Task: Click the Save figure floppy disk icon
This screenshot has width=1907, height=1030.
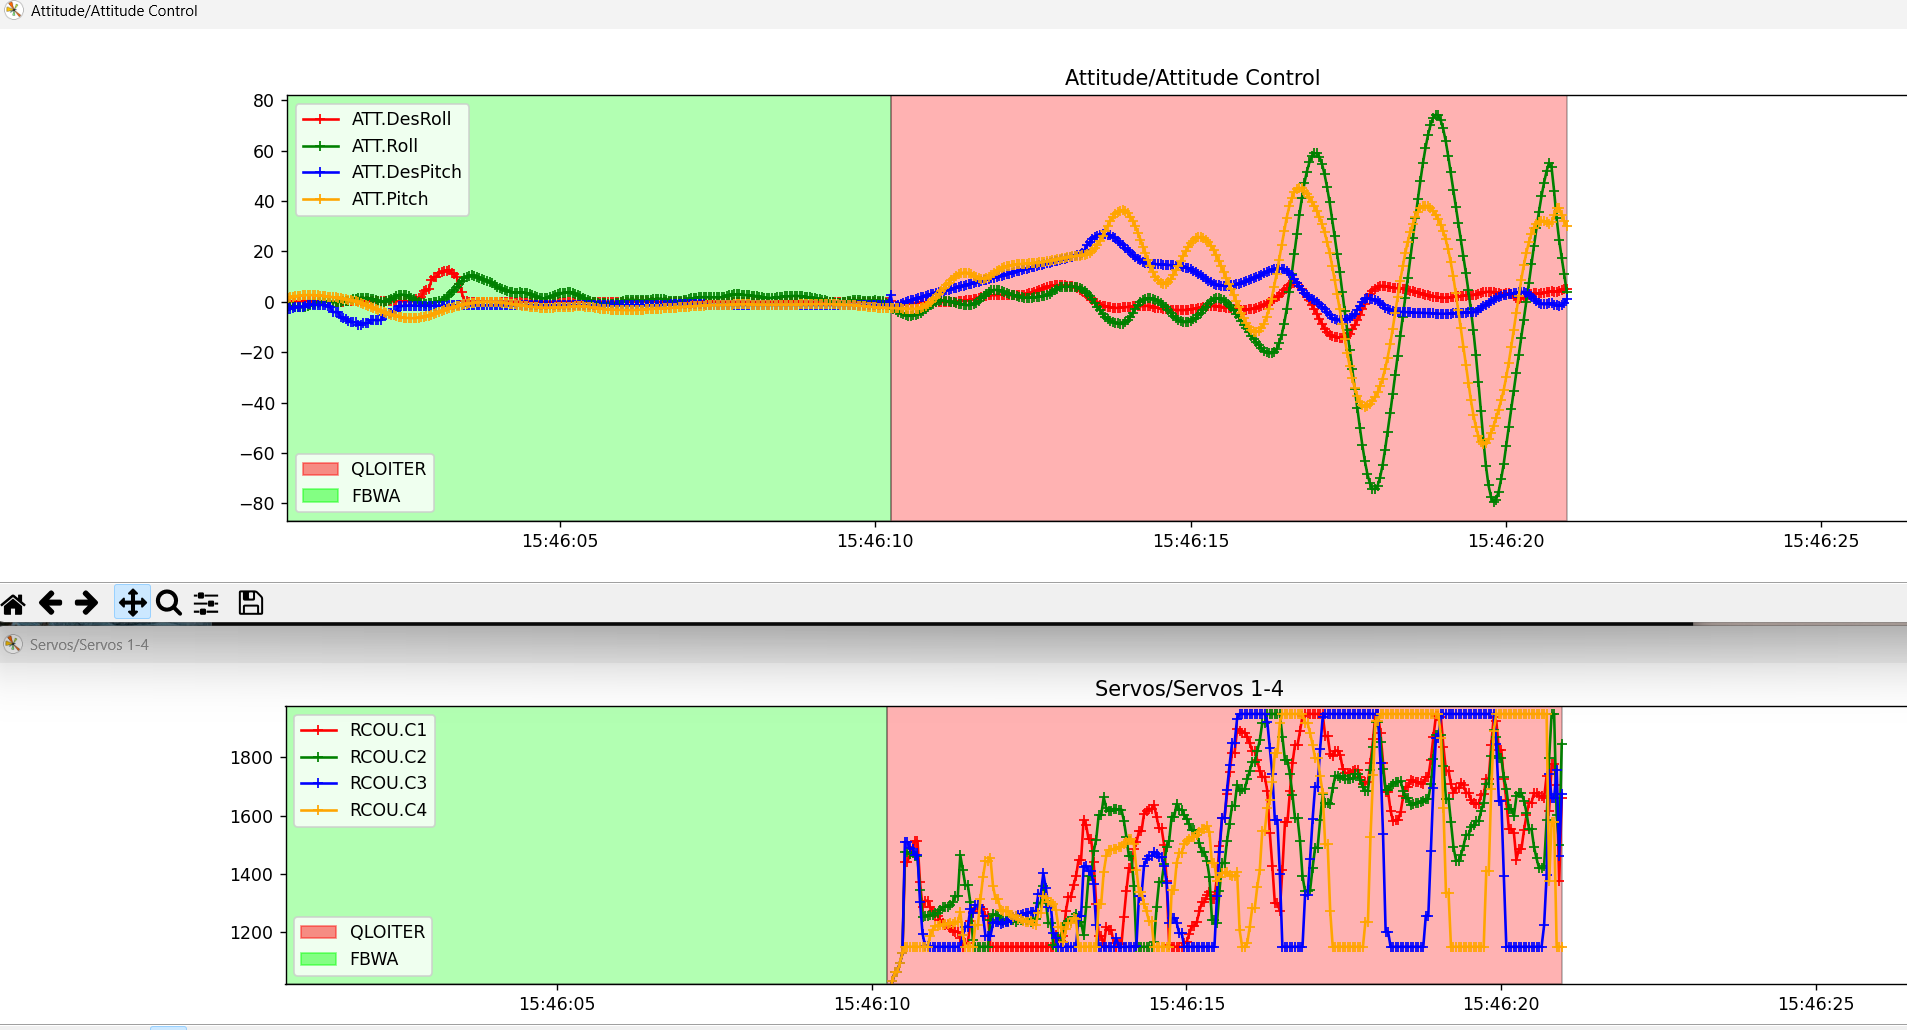Action: [x=250, y=603]
